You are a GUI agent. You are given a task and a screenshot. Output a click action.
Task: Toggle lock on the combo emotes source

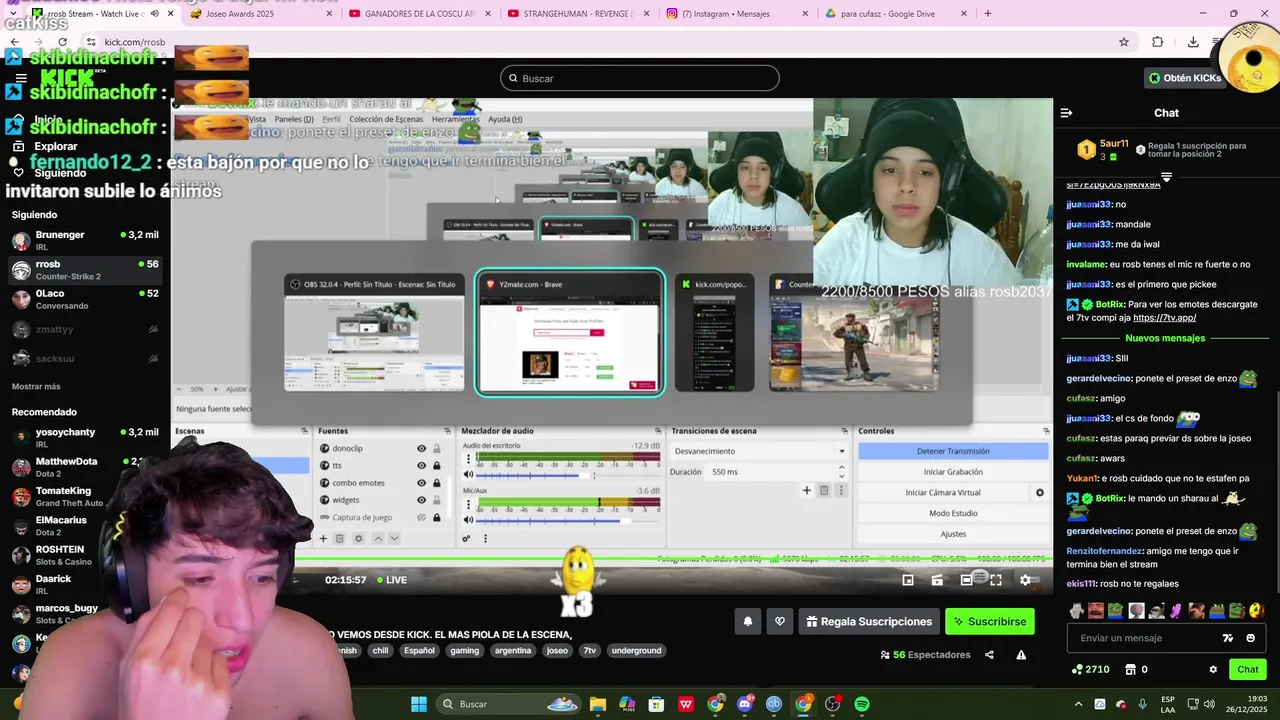coord(436,483)
